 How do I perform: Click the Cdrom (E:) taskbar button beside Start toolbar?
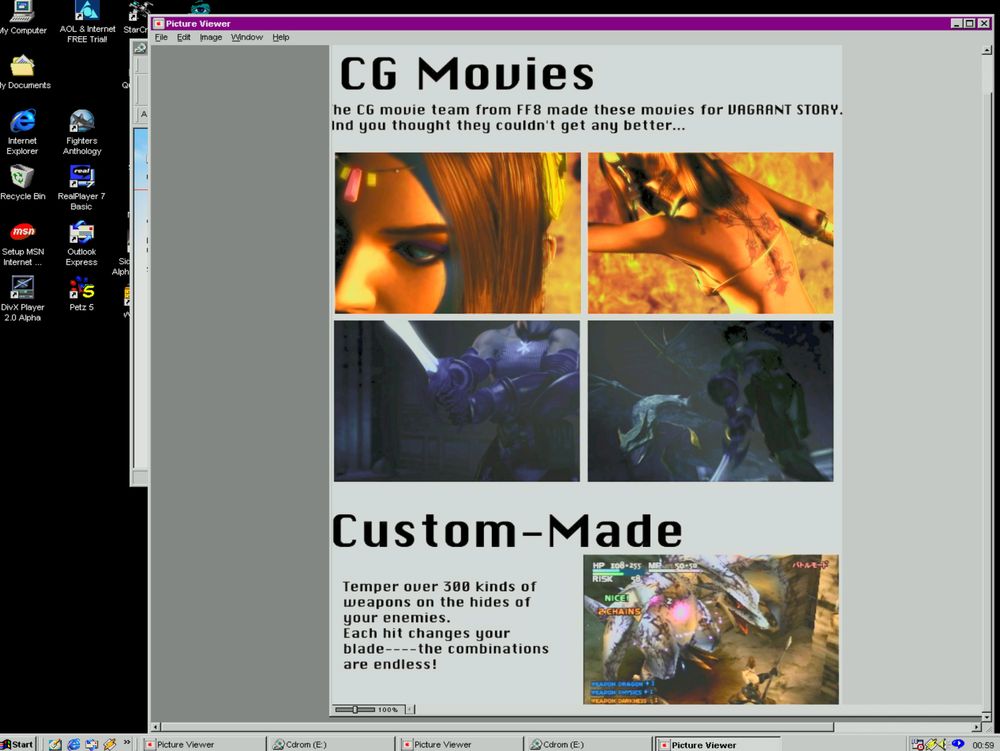click(330, 745)
